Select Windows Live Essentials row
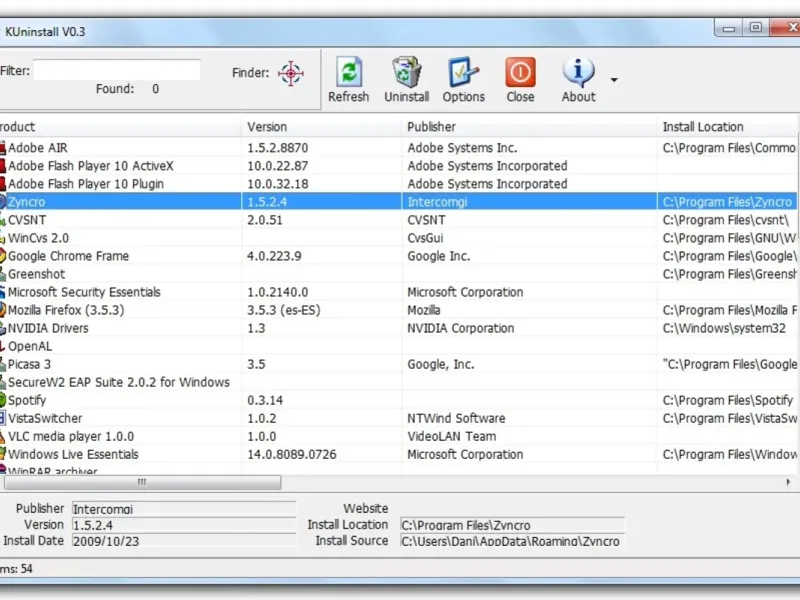 pos(398,454)
